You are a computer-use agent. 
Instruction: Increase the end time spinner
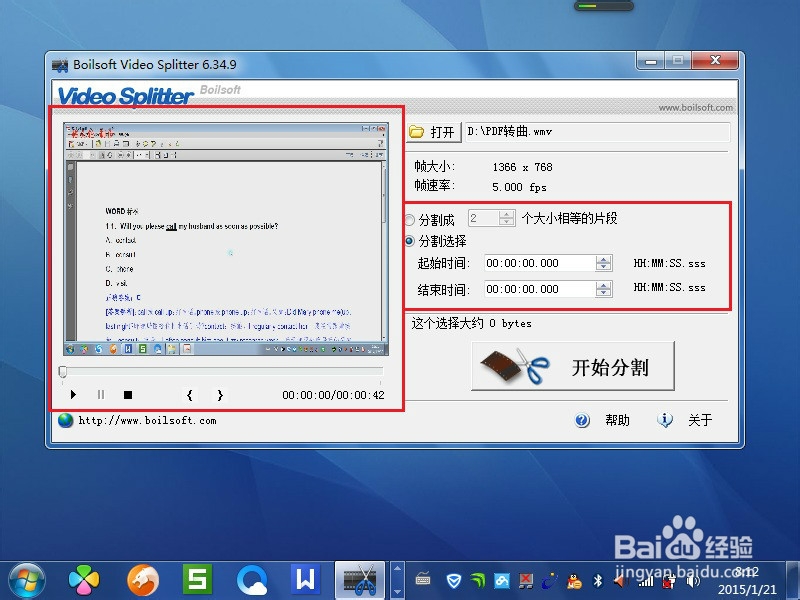tap(604, 285)
